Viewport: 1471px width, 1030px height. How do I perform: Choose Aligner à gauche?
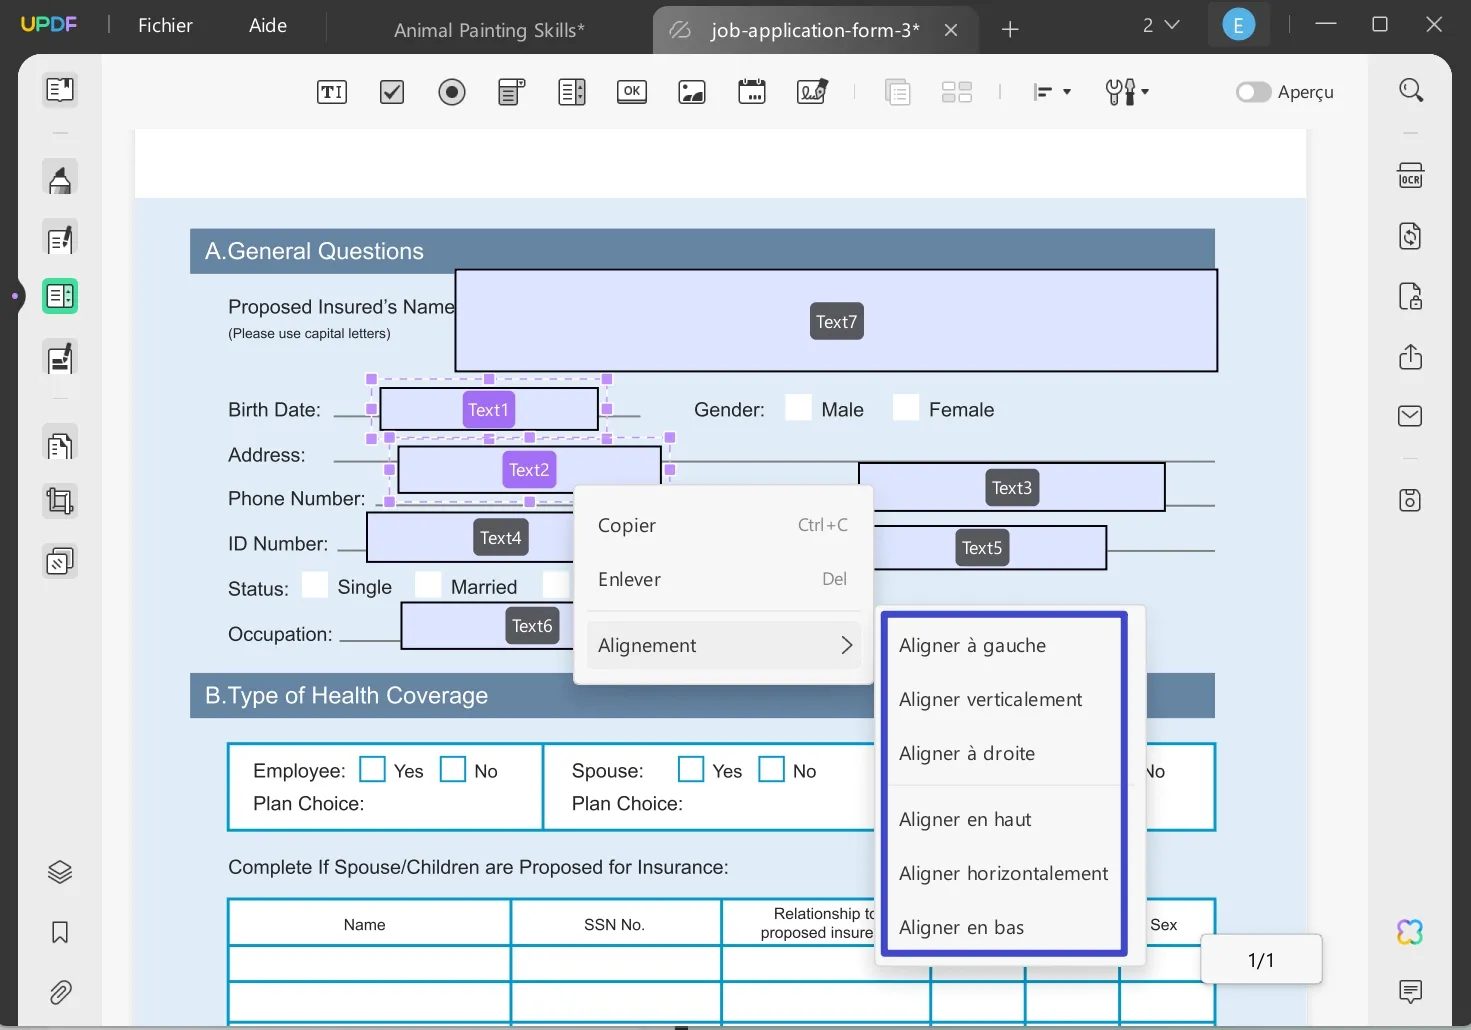pos(1003,646)
